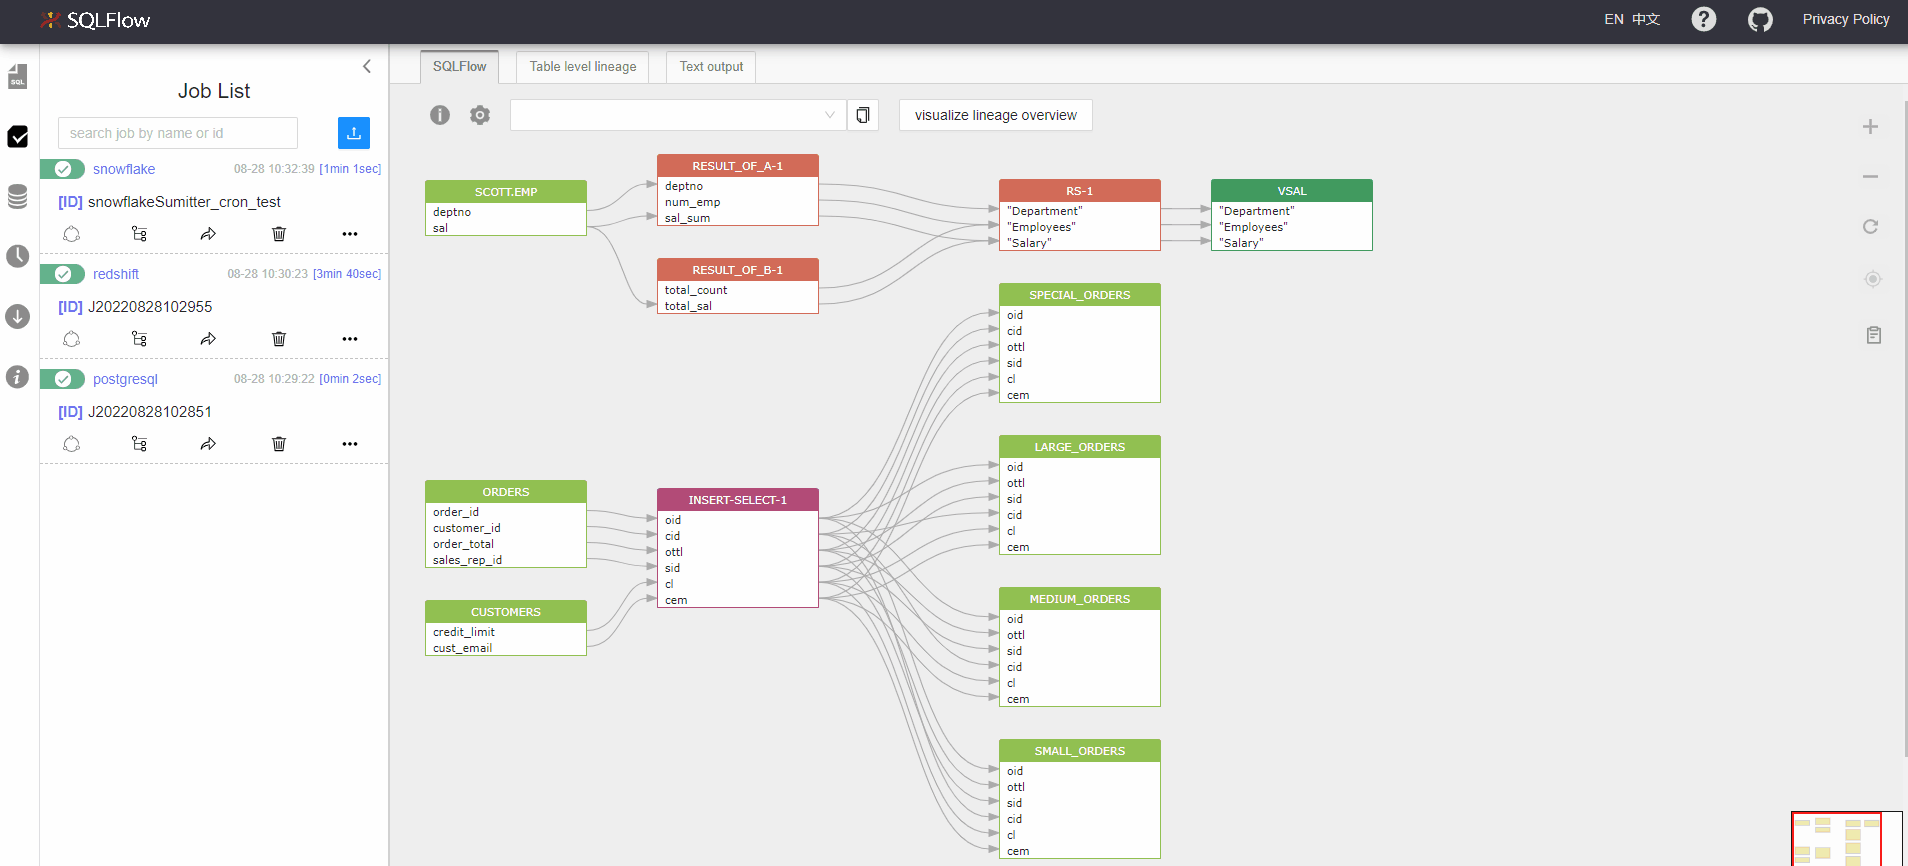1908x866 pixels.
Task: Click visualize lineage overview button
Action: [x=995, y=115]
